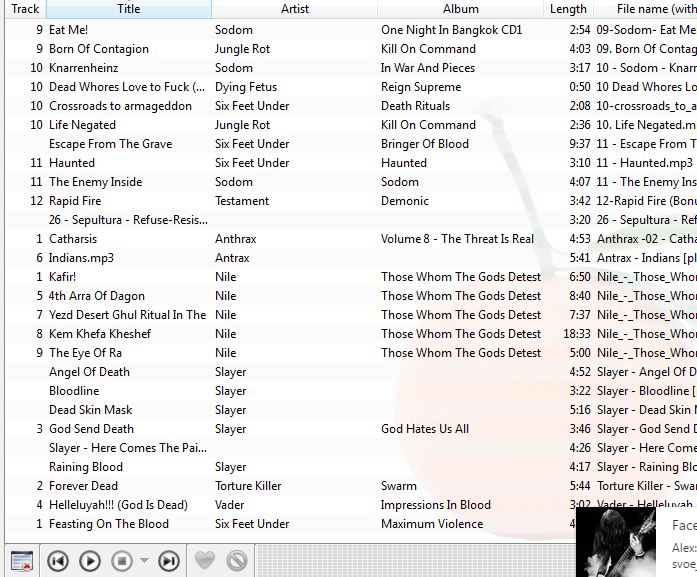Select "The Enemy Inside" title

[96, 182]
